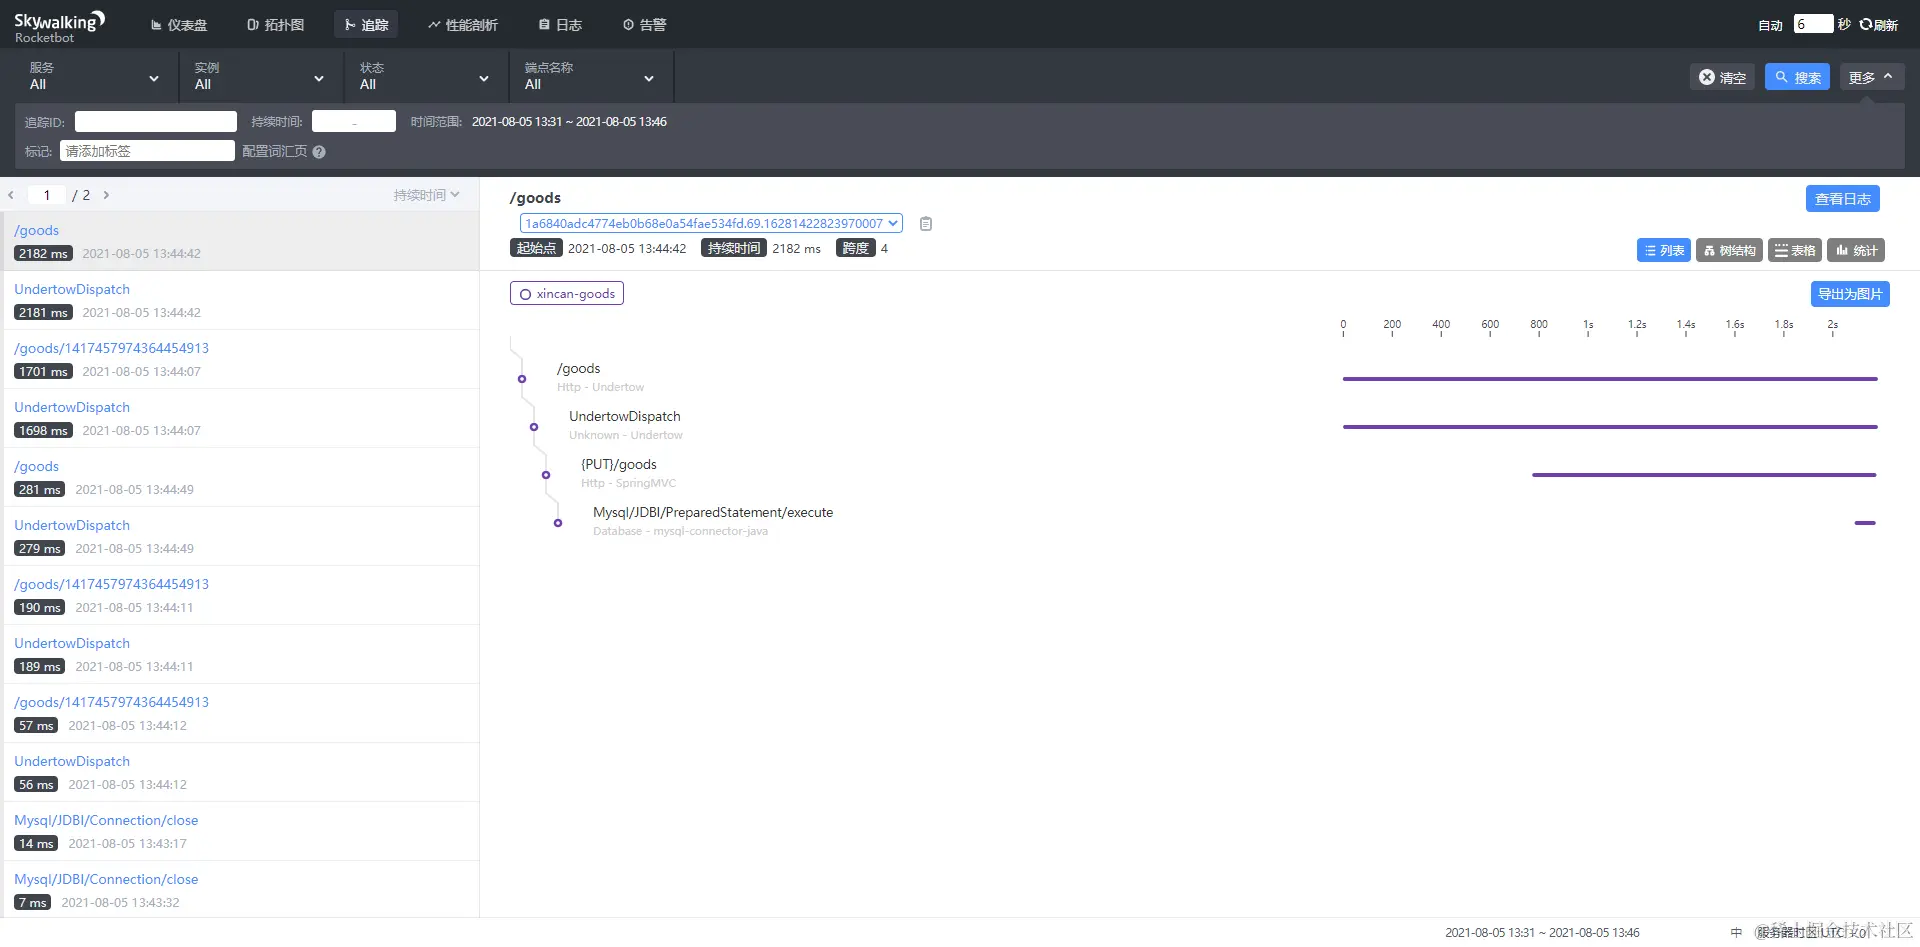Open the 持续时间 sort order dropdown
Image resolution: width=1920 pixels, height=947 pixels.
(x=426, y=195)
